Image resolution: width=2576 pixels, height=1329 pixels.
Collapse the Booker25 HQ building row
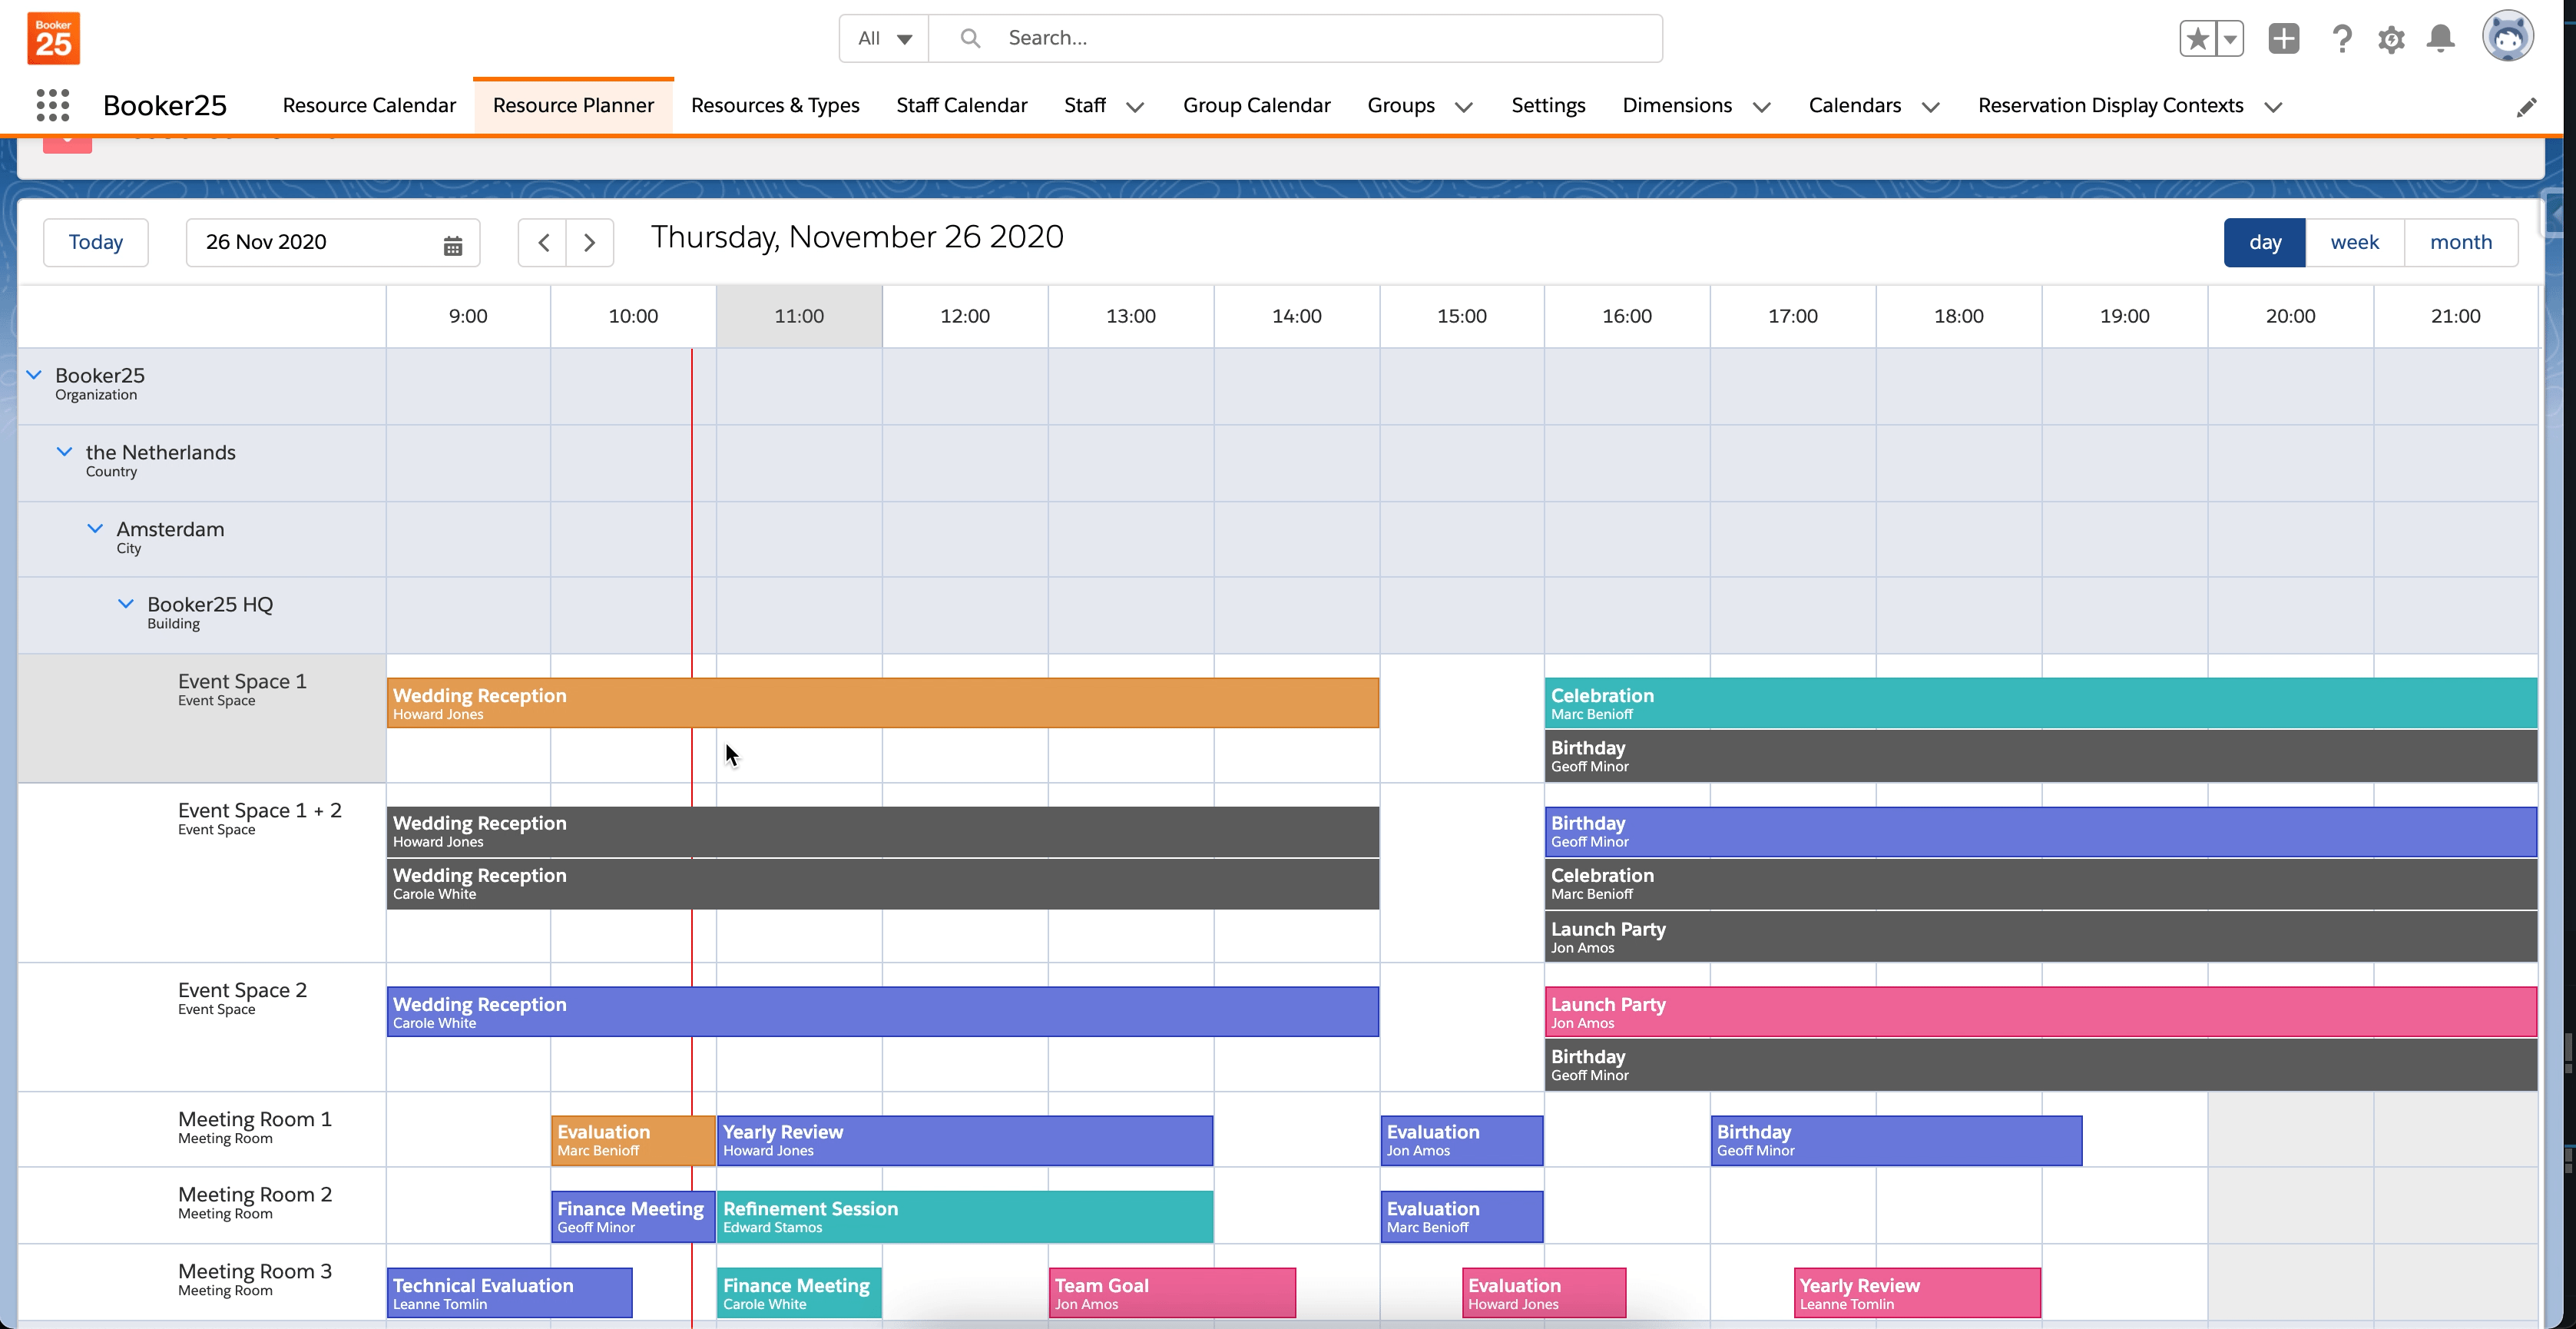(126, 604)
